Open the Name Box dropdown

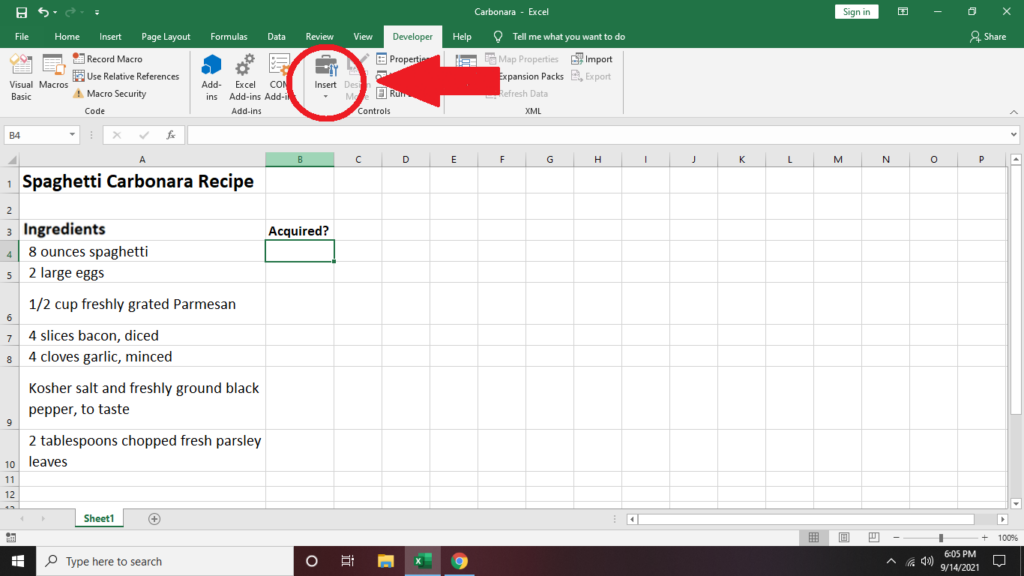(x=73, y=135)
